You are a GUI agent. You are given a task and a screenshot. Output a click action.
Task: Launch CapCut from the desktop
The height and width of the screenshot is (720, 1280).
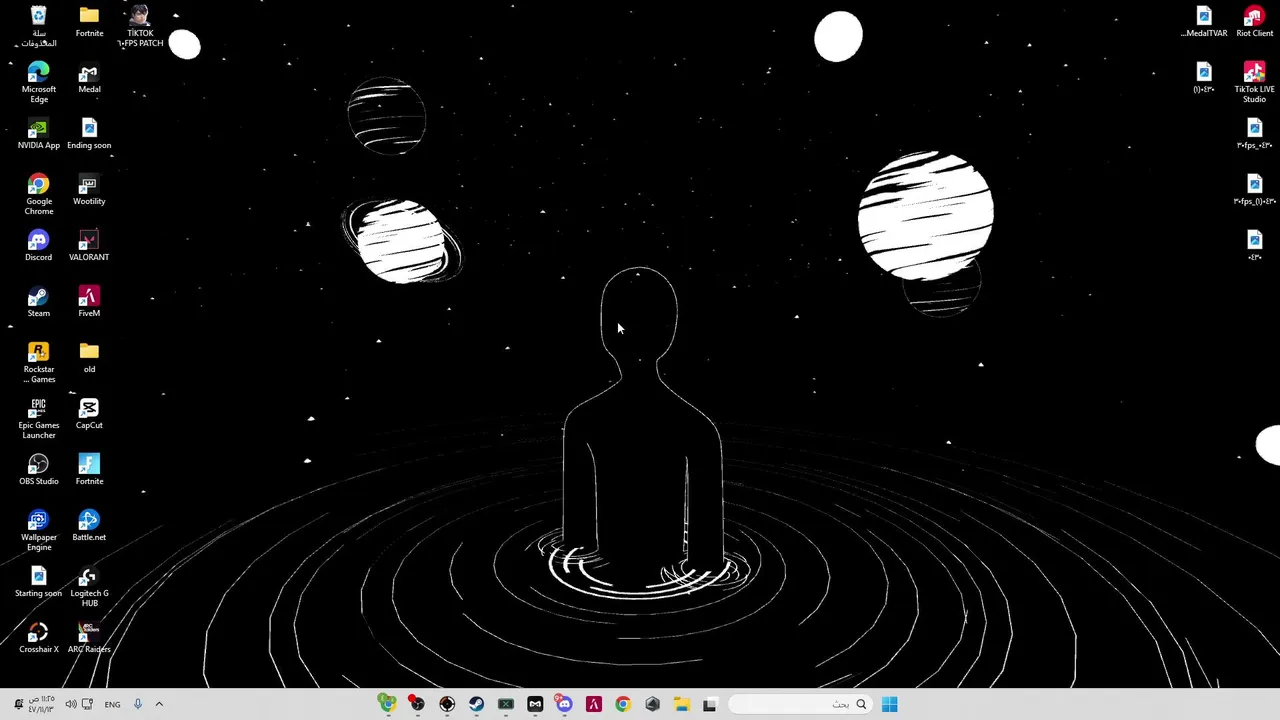tap(89, 414)
